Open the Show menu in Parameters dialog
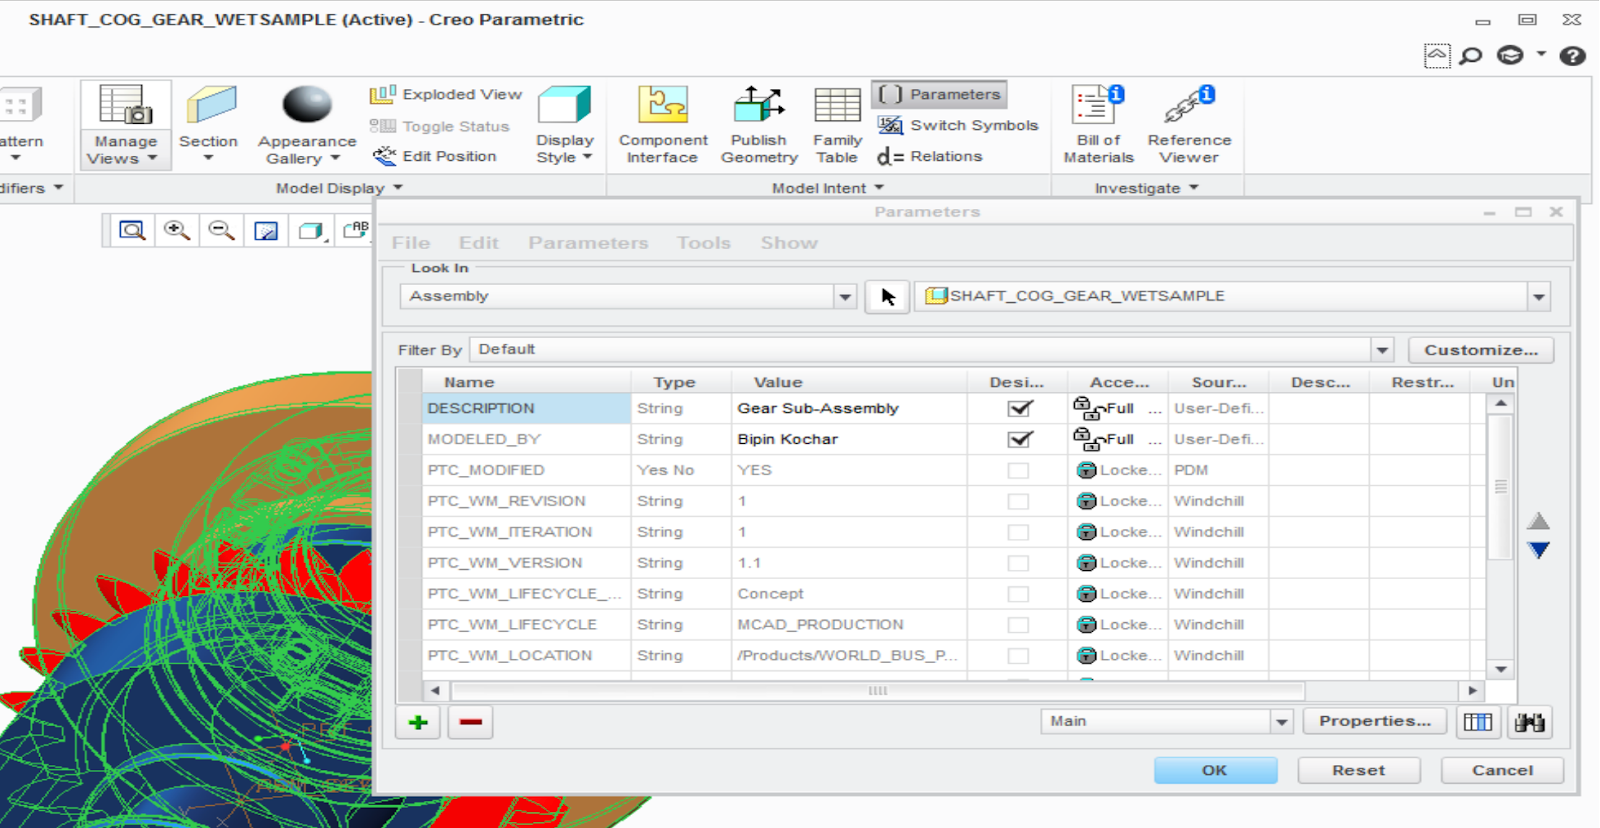This screenshot has width=1600, height=828. (788, 243)
